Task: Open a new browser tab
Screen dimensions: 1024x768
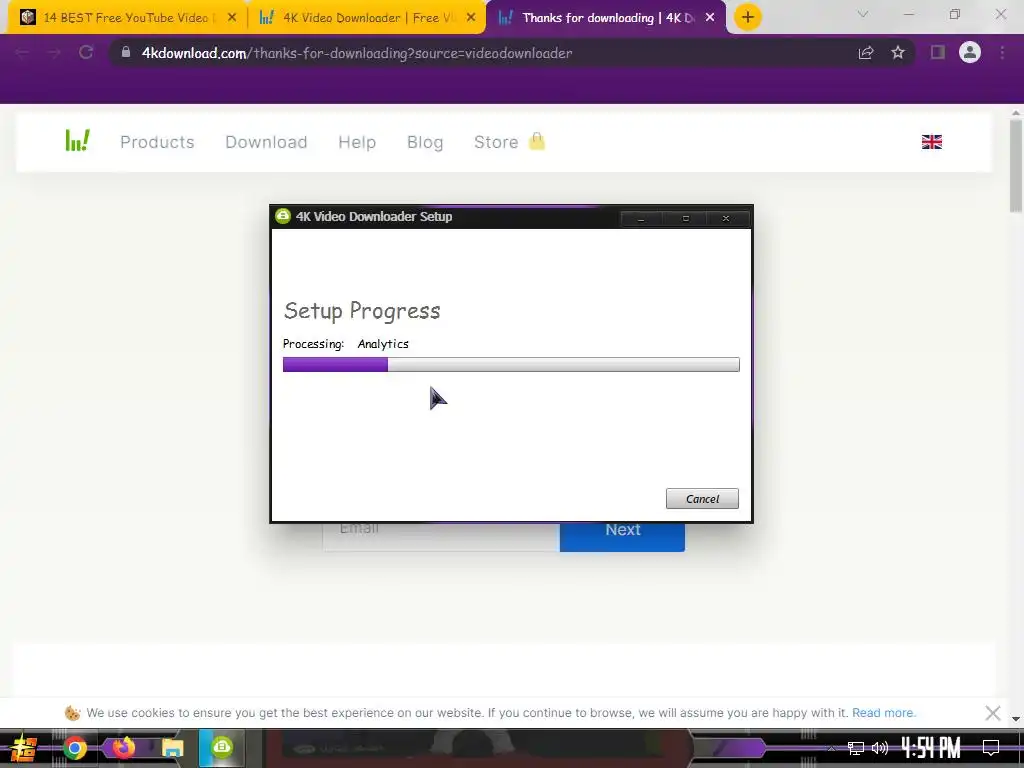Action: (748, 18)
